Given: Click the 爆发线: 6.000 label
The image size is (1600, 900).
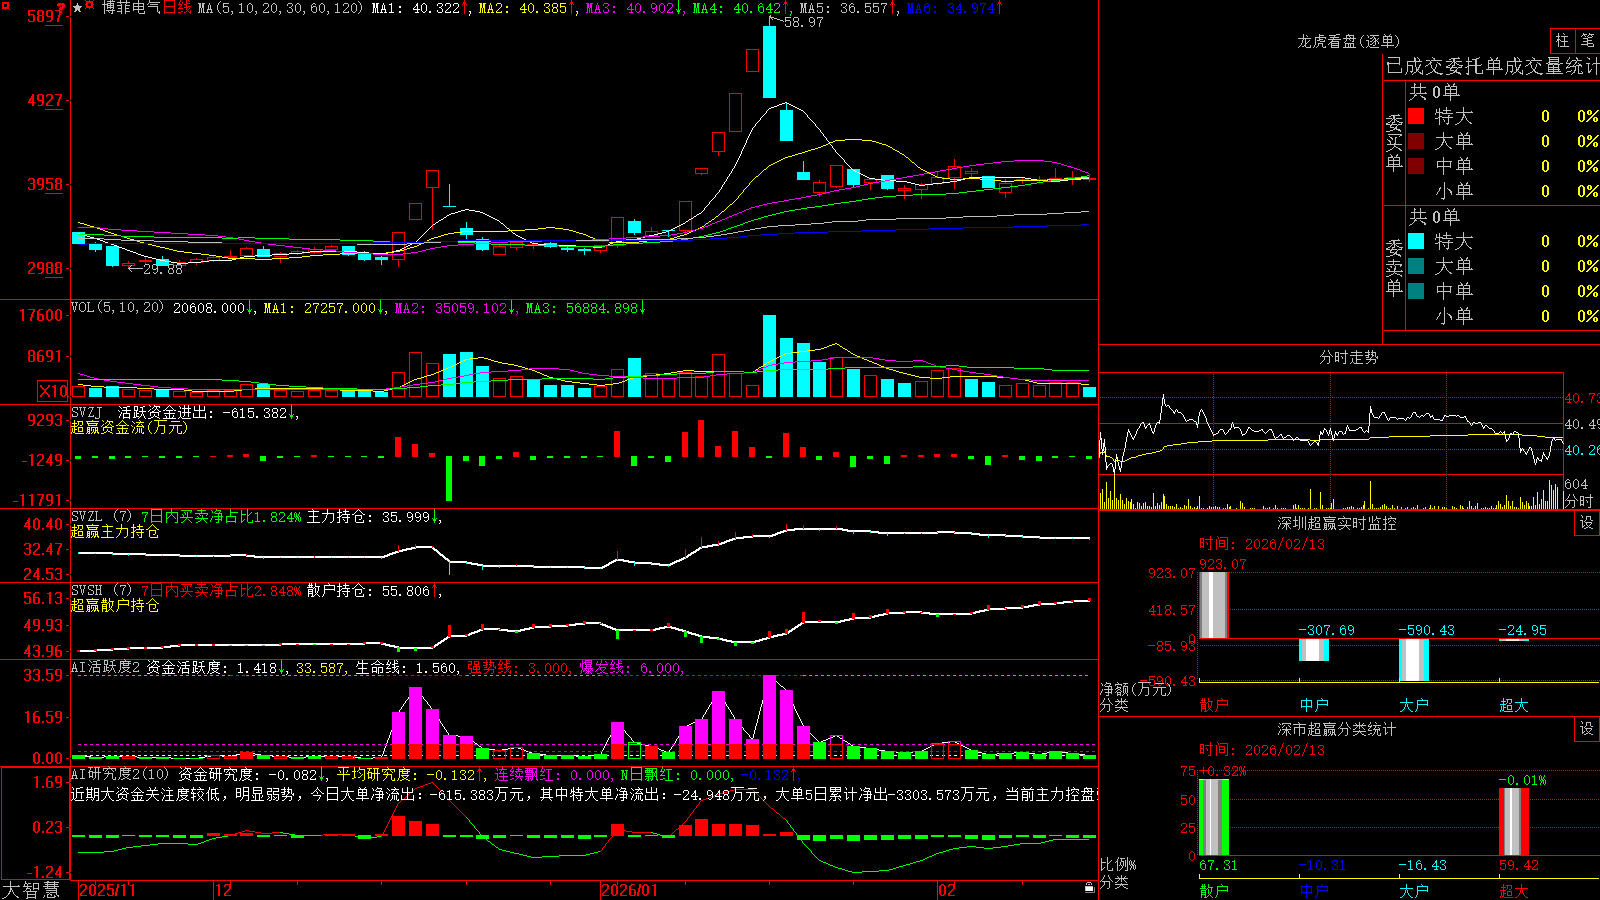Looking at the screenshot, I should pyautogui.click(x=632, y=668).
